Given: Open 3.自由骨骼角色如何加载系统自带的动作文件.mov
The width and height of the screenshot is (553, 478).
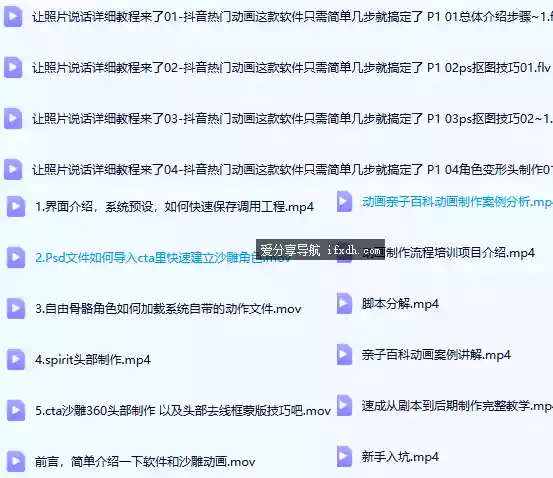Looking at the screenshot, I should click(168, 309).
